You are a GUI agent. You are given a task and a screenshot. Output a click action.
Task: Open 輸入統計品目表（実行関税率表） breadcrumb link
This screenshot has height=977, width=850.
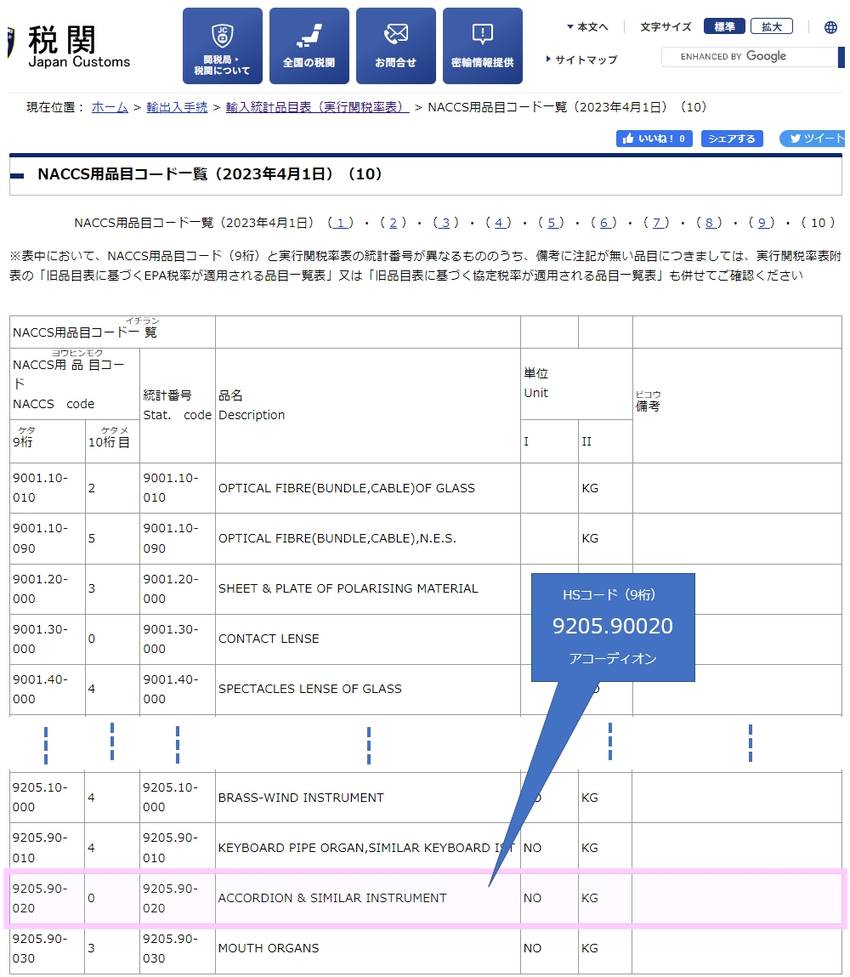coord(317,107)
